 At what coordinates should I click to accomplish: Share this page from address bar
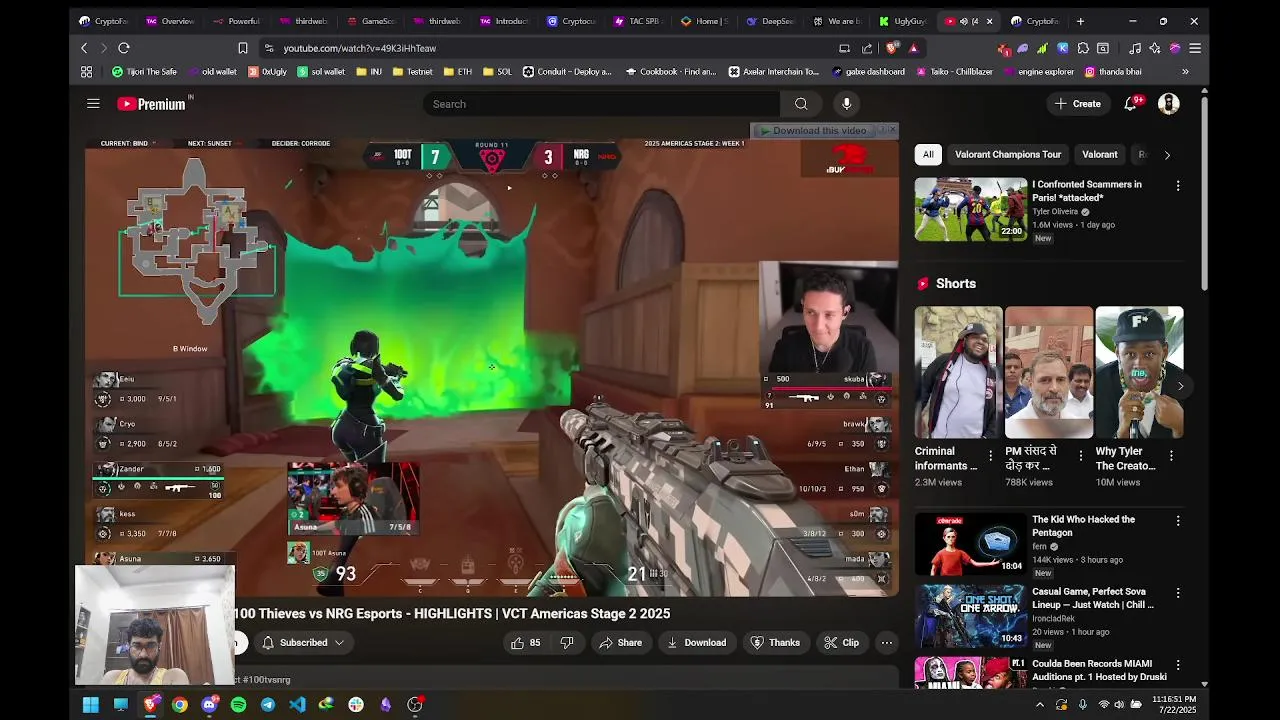pyautogui.click(x=867, y=48)
